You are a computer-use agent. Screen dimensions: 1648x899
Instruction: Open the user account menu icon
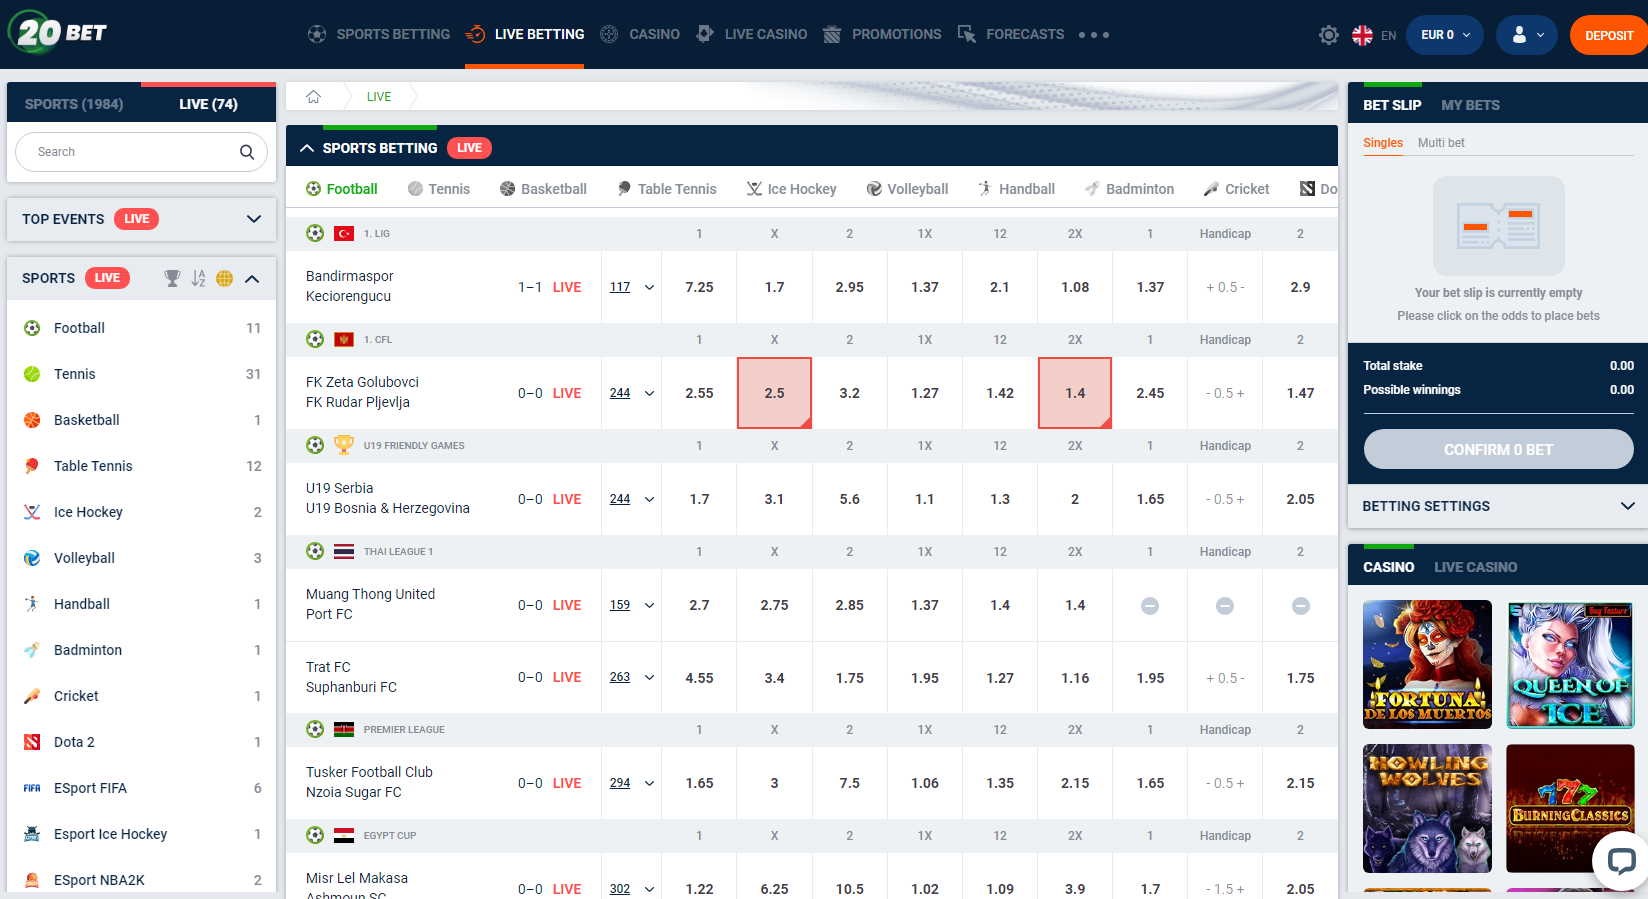pyautogui.click(x=1526, y=35)
